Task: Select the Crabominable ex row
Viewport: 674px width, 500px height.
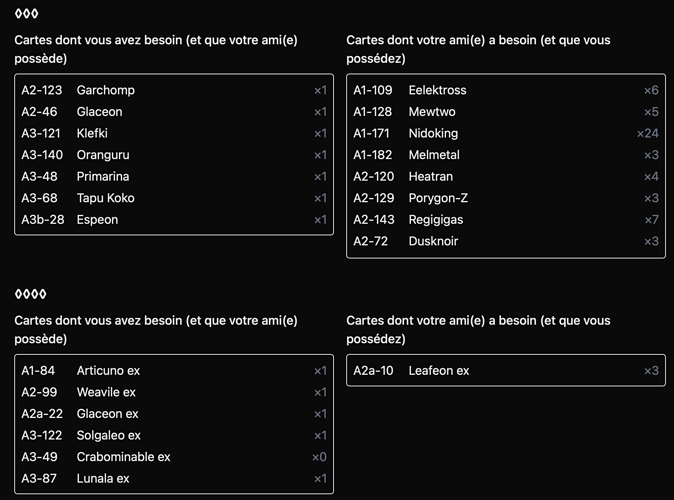Action: coord(174,457)
